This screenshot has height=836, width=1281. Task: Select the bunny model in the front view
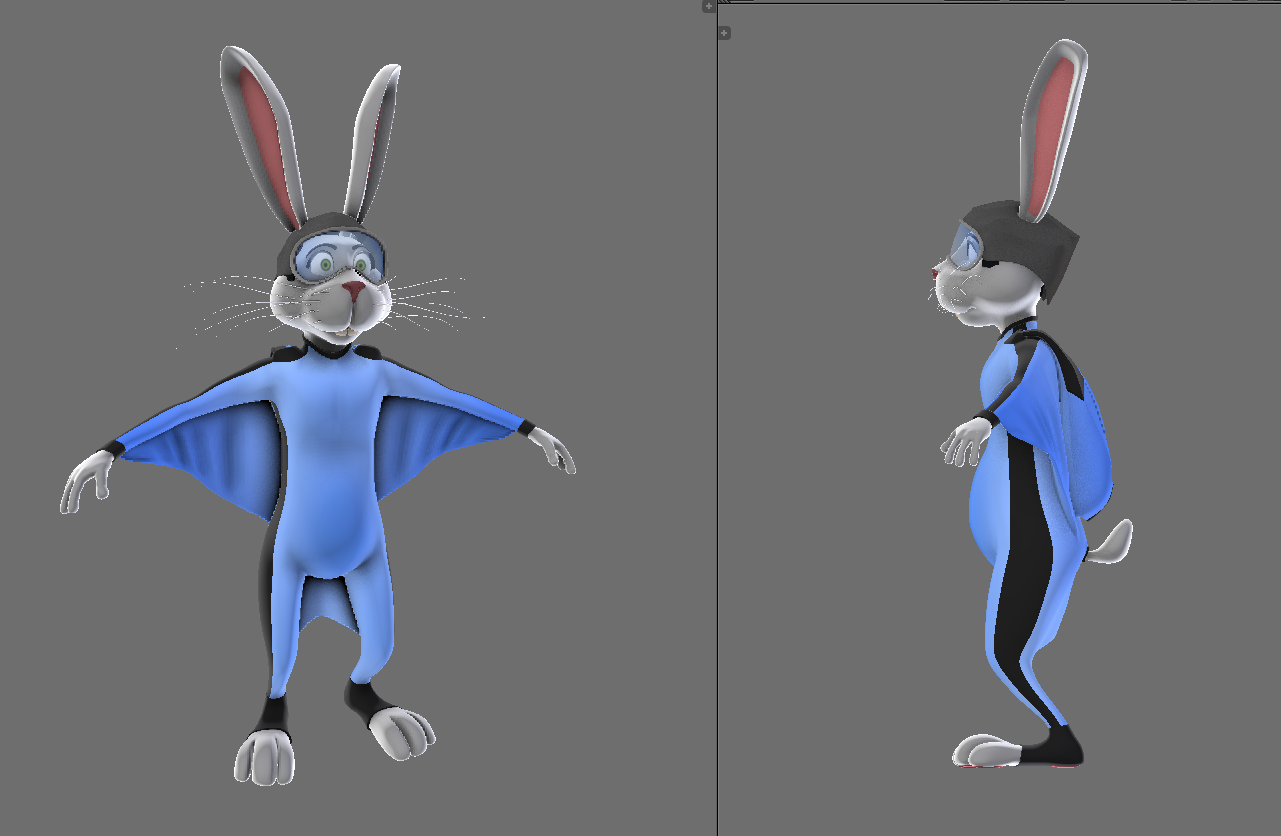(x=318, y=414)
